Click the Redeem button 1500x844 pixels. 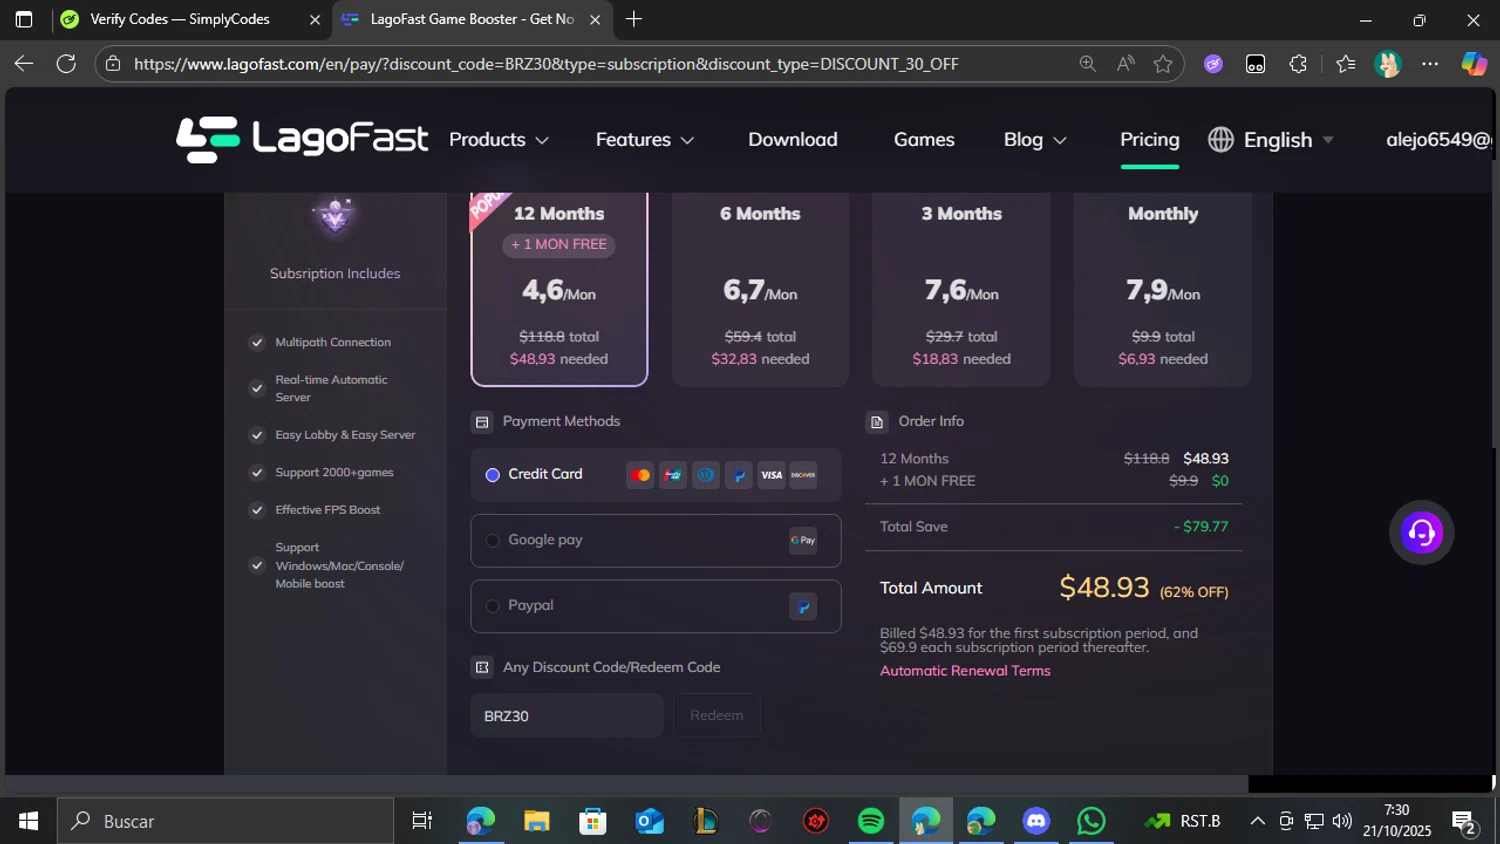(716, 715)
